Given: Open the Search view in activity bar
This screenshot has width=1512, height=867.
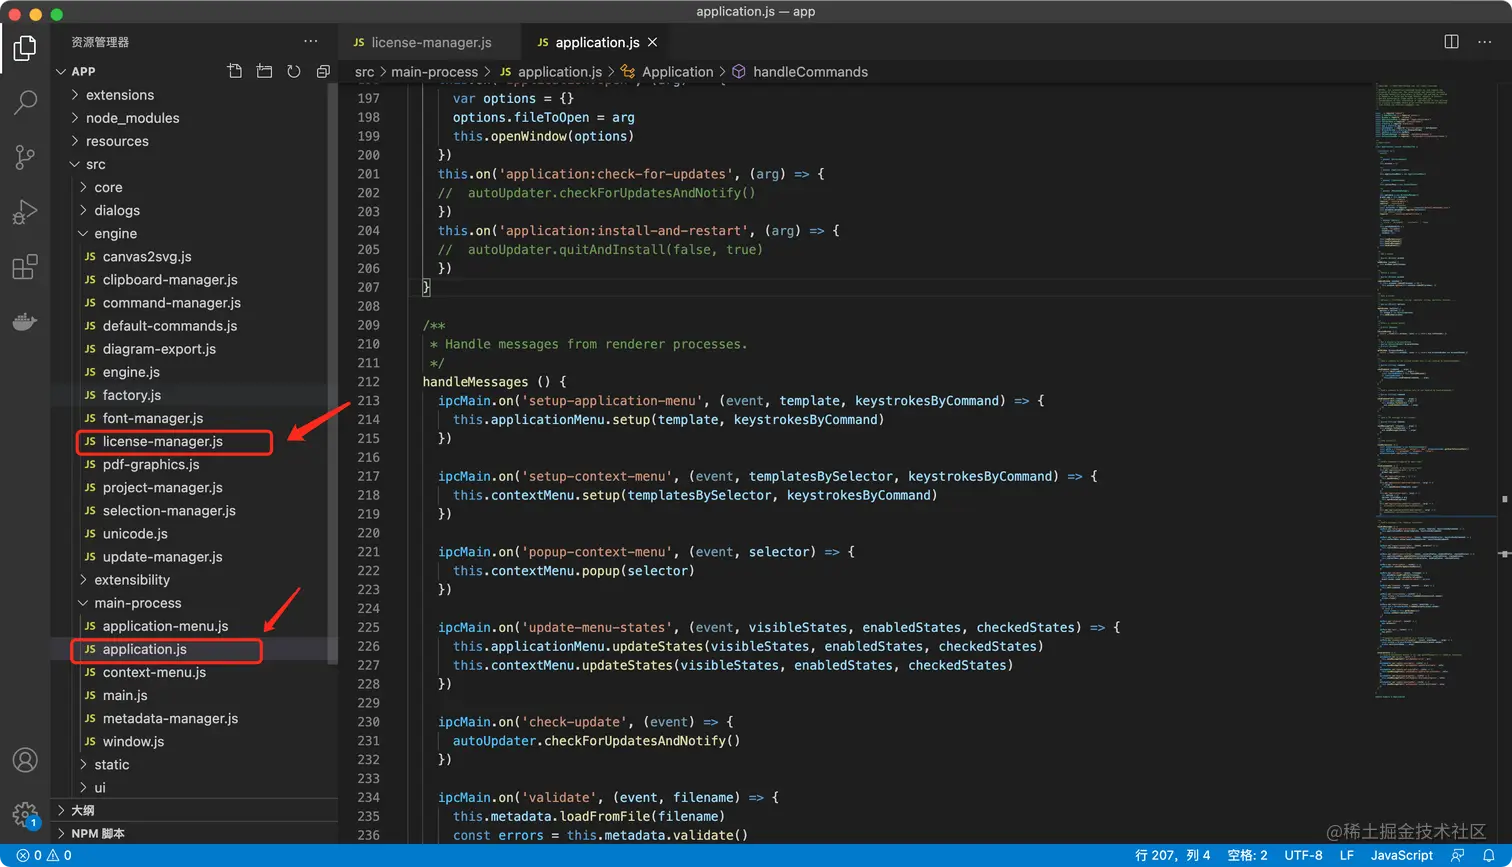Looking at the screenshot, I should pos(25,102).
